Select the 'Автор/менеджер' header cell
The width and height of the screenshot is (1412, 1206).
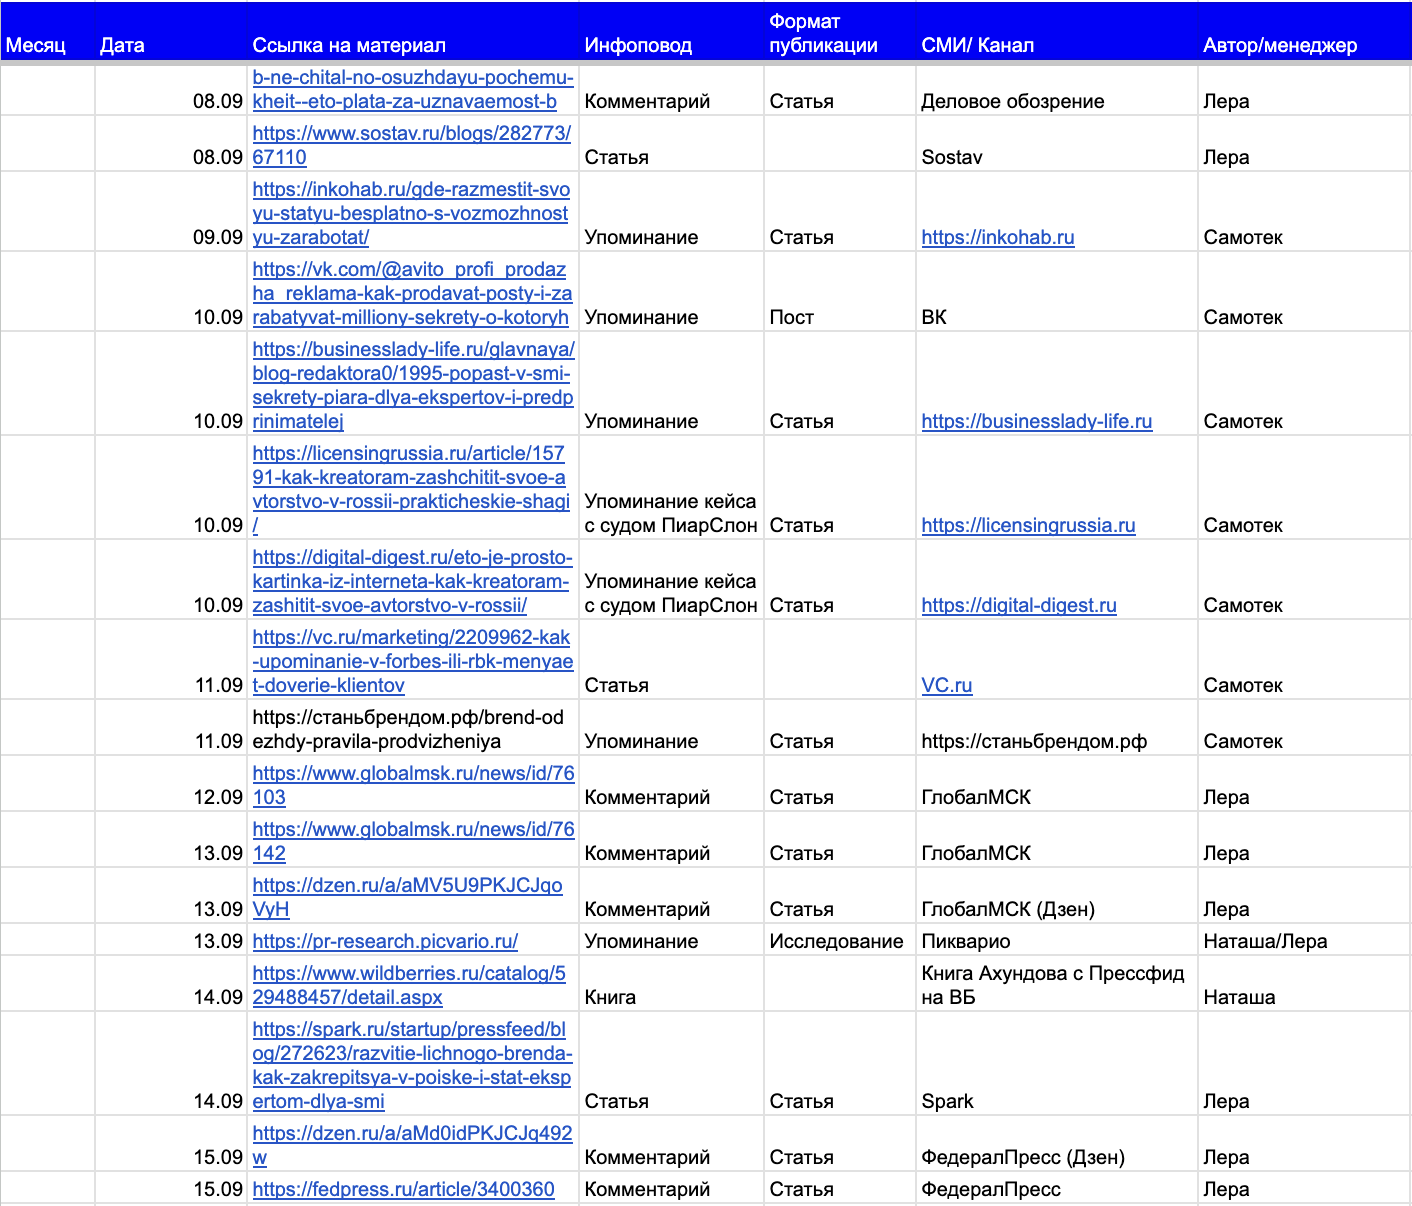click(1305, 33)
